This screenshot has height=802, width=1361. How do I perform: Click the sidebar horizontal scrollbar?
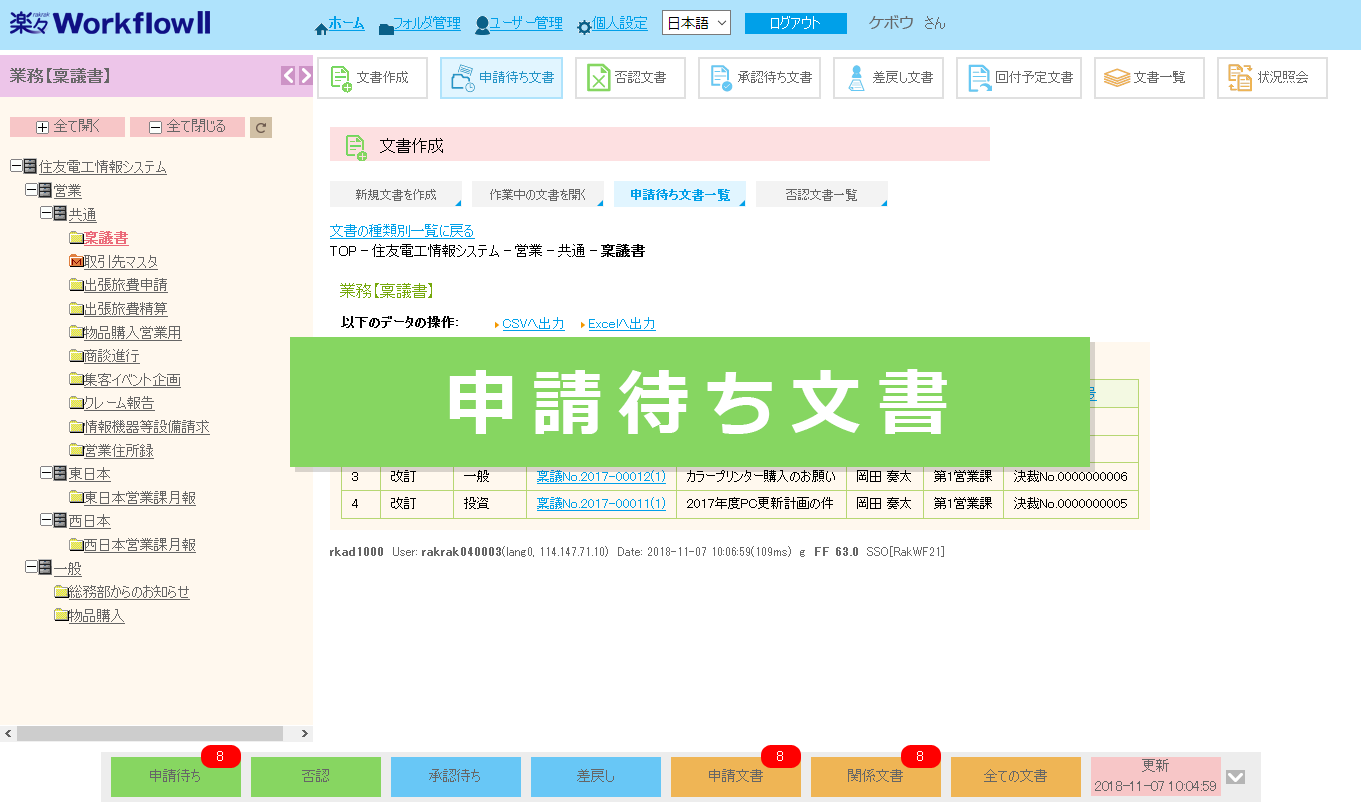tap(157, 733)
